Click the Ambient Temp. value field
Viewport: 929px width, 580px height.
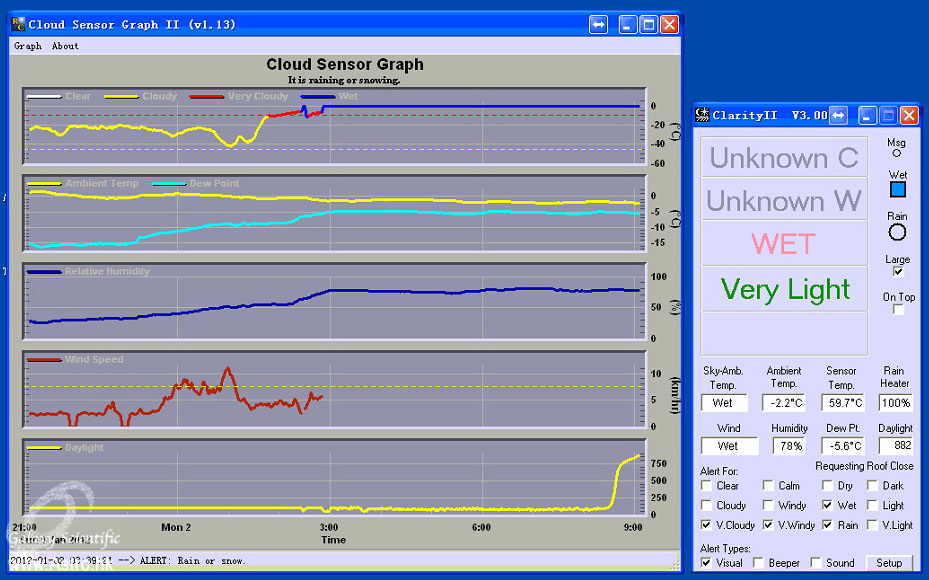pos(783,403)
